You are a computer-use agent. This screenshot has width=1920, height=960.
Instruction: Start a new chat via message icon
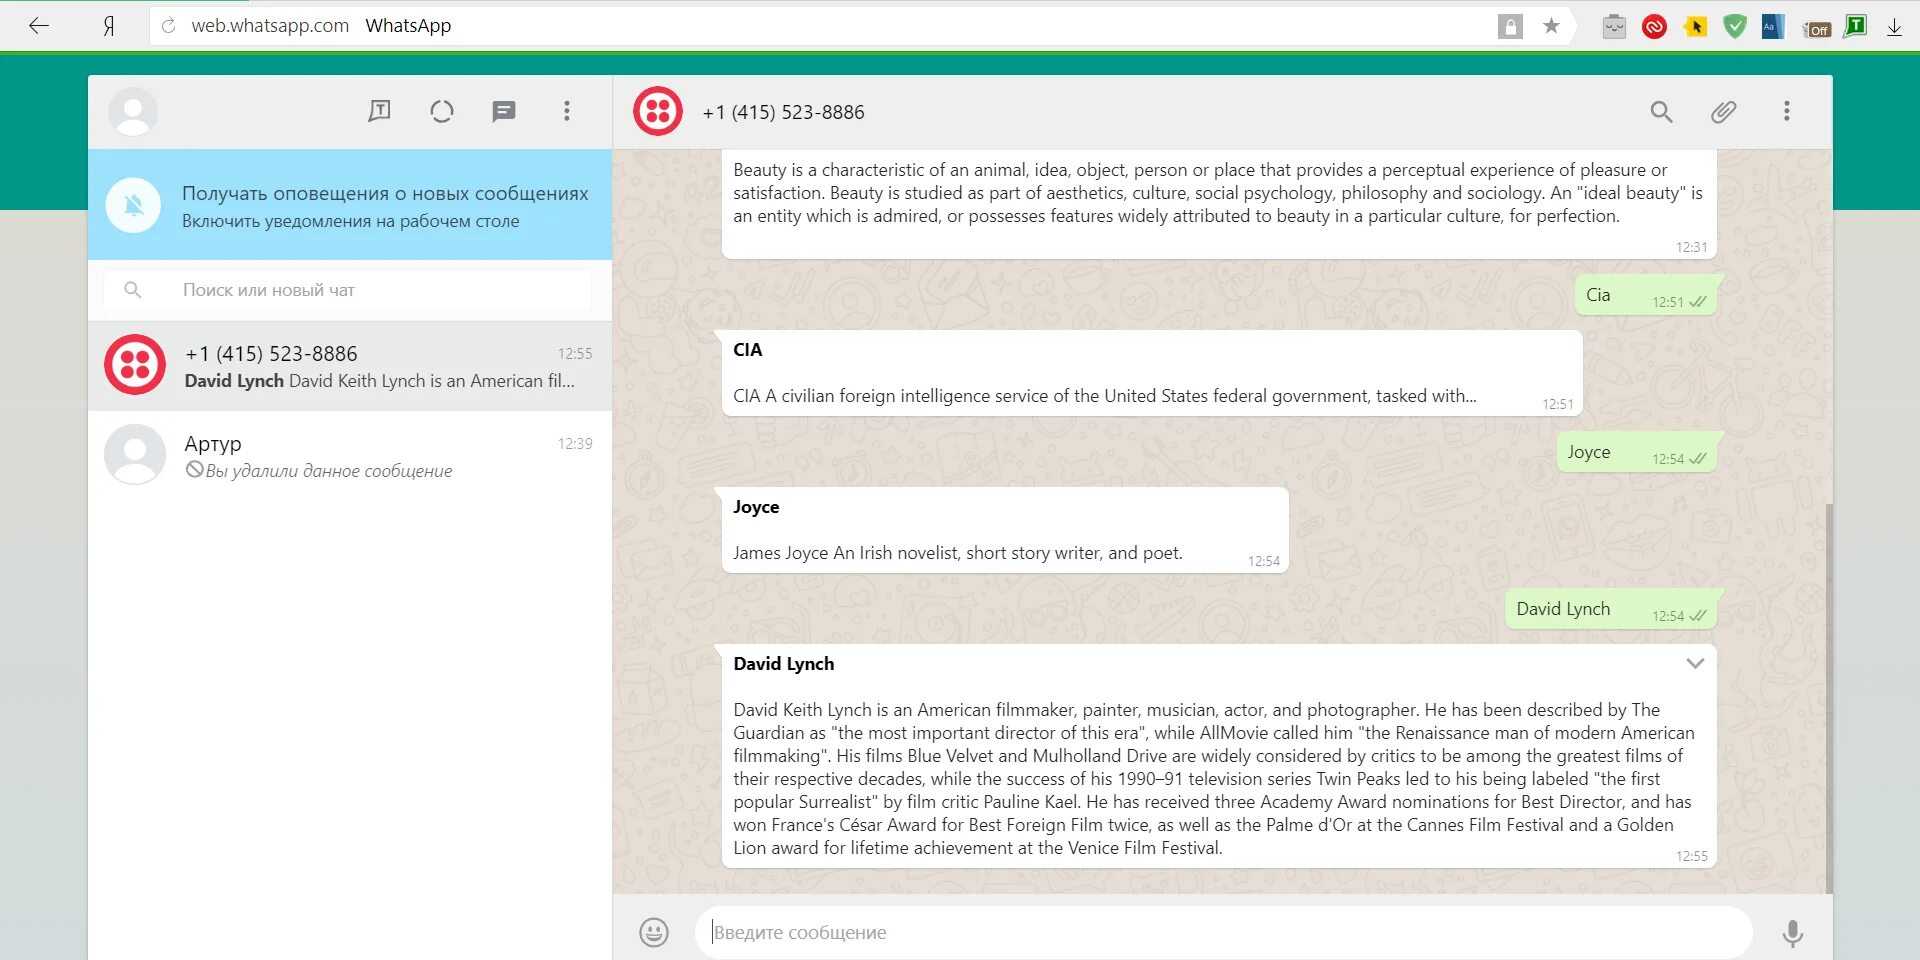[504, 111]
